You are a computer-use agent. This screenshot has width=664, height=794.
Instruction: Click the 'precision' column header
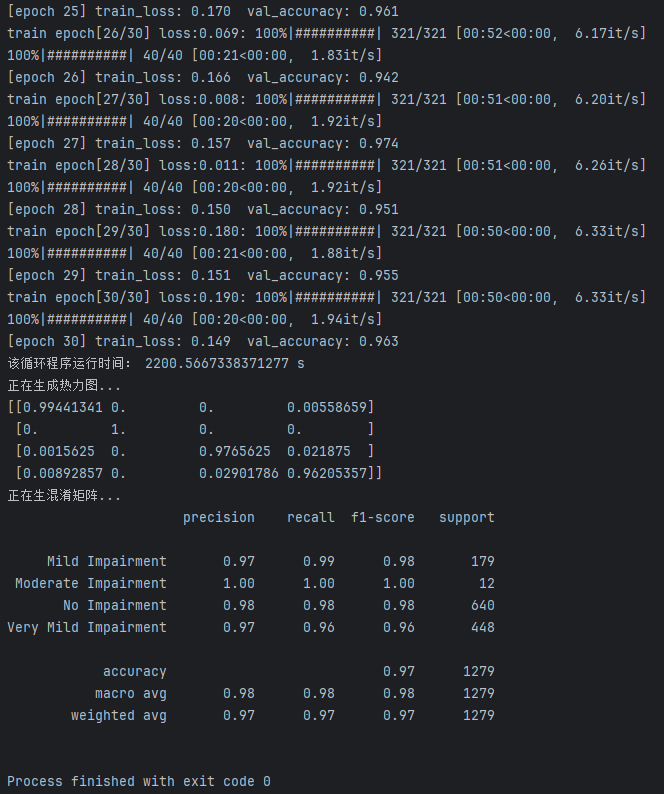pyautogui.click(x=218, y=517)
